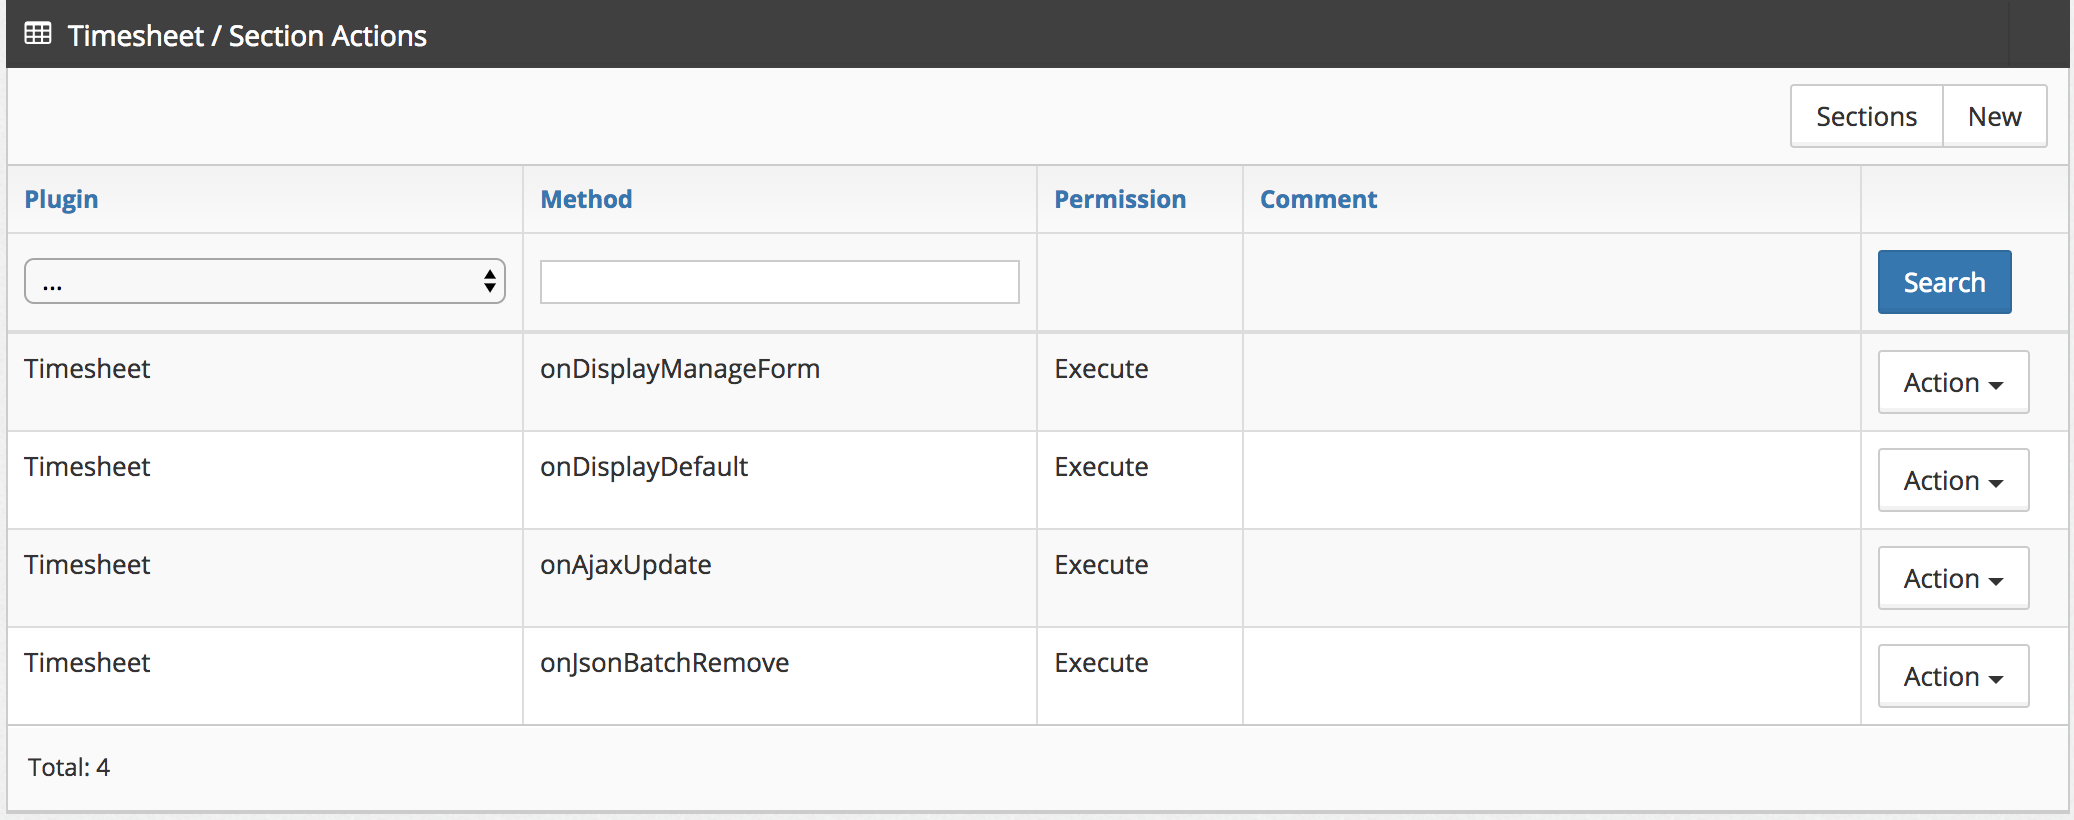The width and height of the screenshot is (2074, 820).
Task: Click the table grid icon in header
Action: tap(38, 34)
